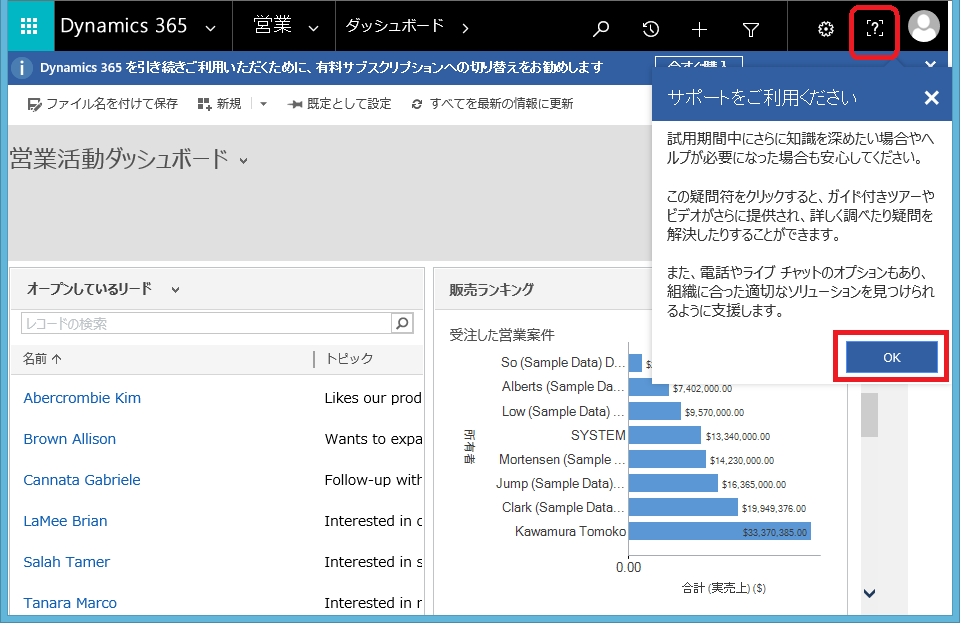Open the app launcher waffle menu
Image resolution: width=960 pixels, height=623 pixels.
click(29, 26)
